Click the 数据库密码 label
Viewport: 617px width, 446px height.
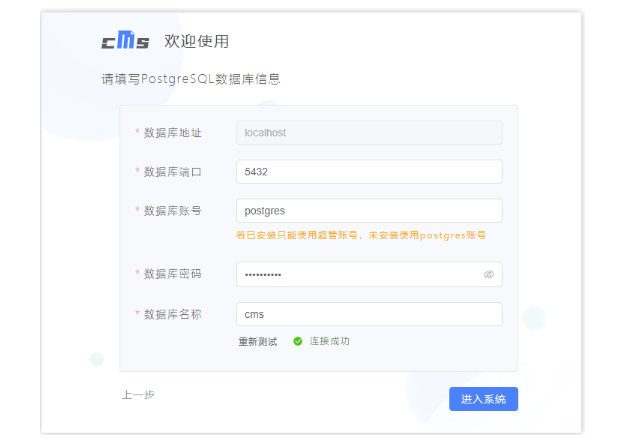tap(172, 274)
